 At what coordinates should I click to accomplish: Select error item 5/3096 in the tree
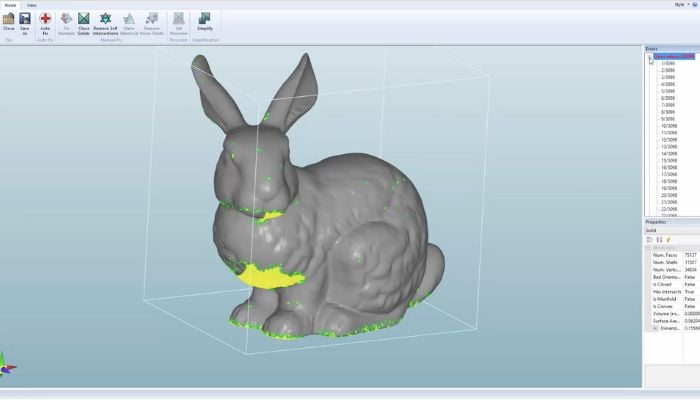(668, 91)
